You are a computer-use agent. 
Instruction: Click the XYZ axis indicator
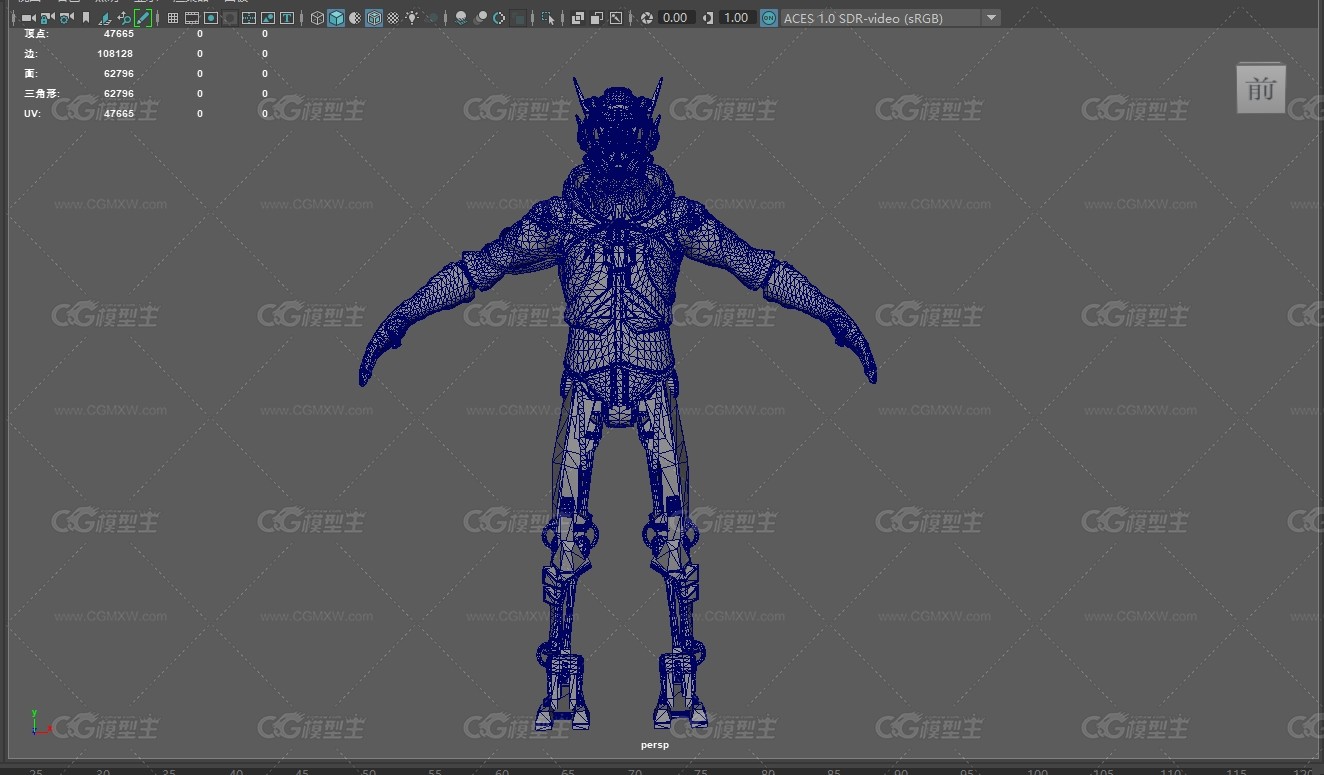39,723
